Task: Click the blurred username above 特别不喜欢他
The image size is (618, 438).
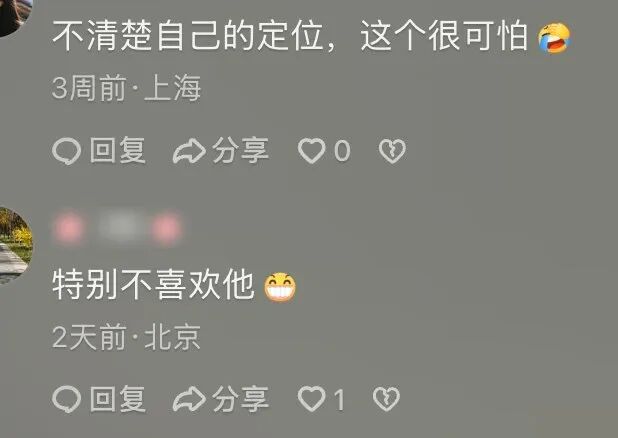Action: pyautogui.click(x=117, y=229)
